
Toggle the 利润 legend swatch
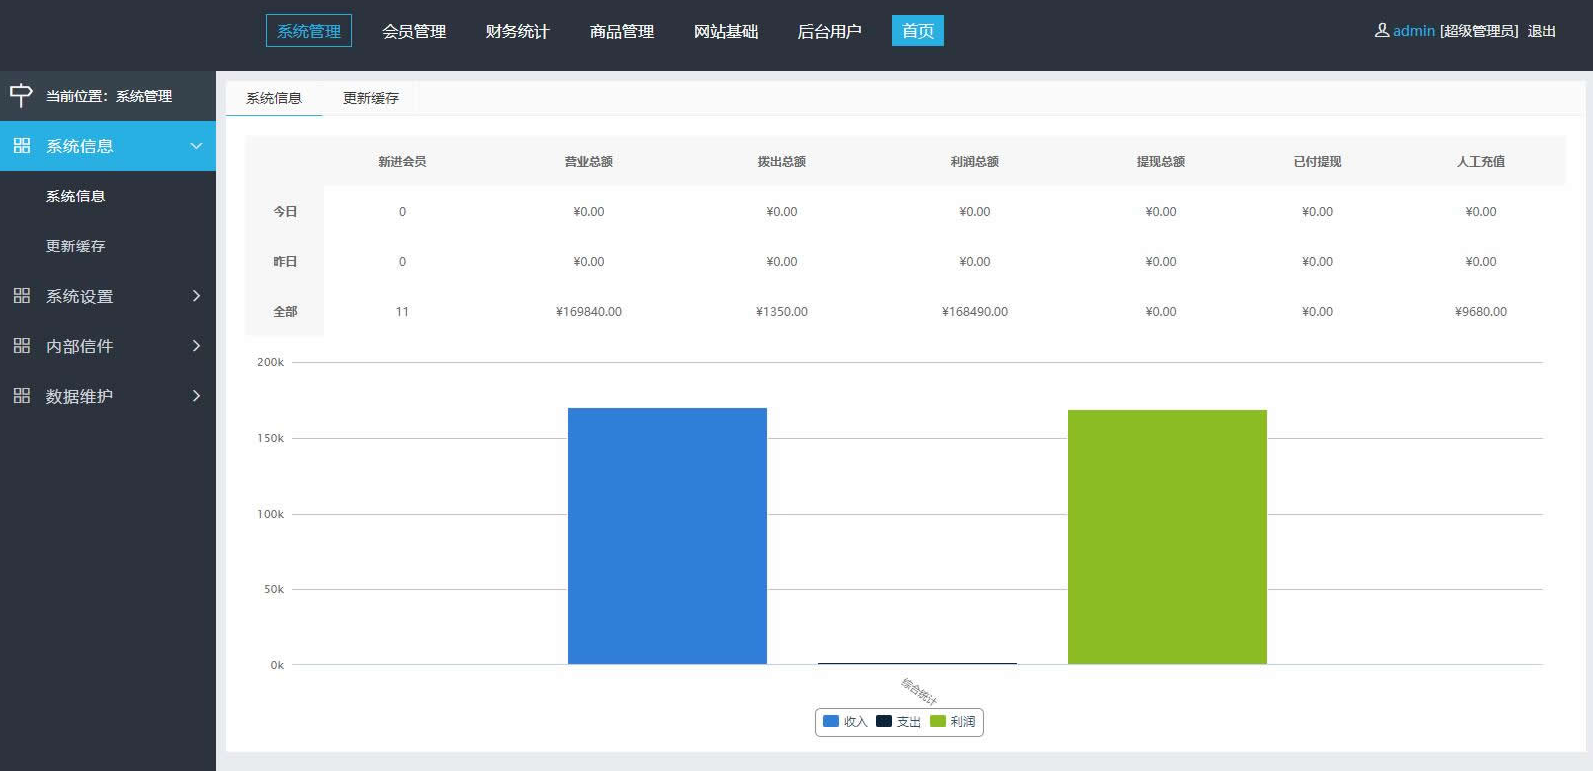(938, 721)
